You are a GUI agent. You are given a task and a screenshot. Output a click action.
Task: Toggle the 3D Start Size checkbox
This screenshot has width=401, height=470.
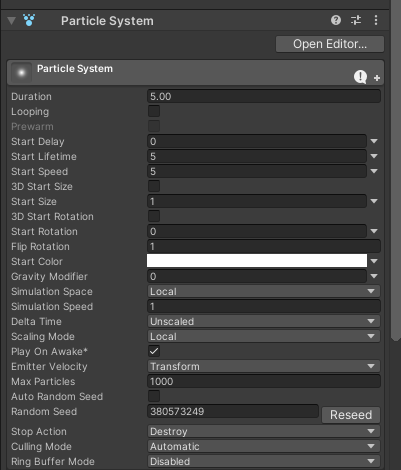(154, 186)
